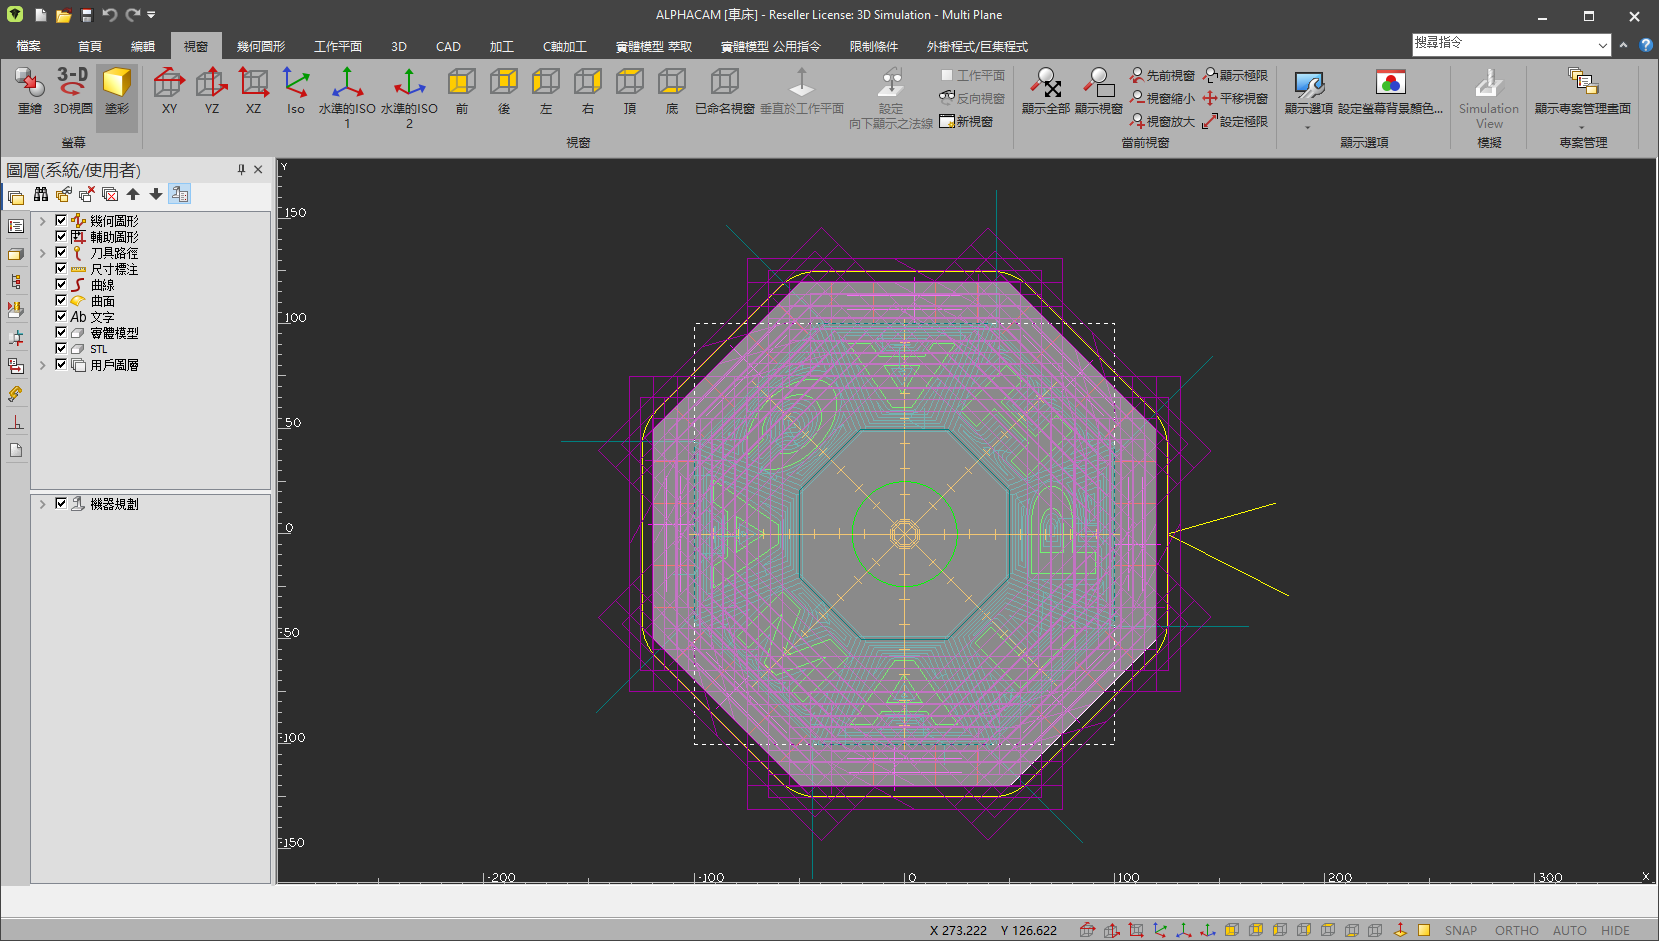Click 視窗放大 zoom in

1162,121
